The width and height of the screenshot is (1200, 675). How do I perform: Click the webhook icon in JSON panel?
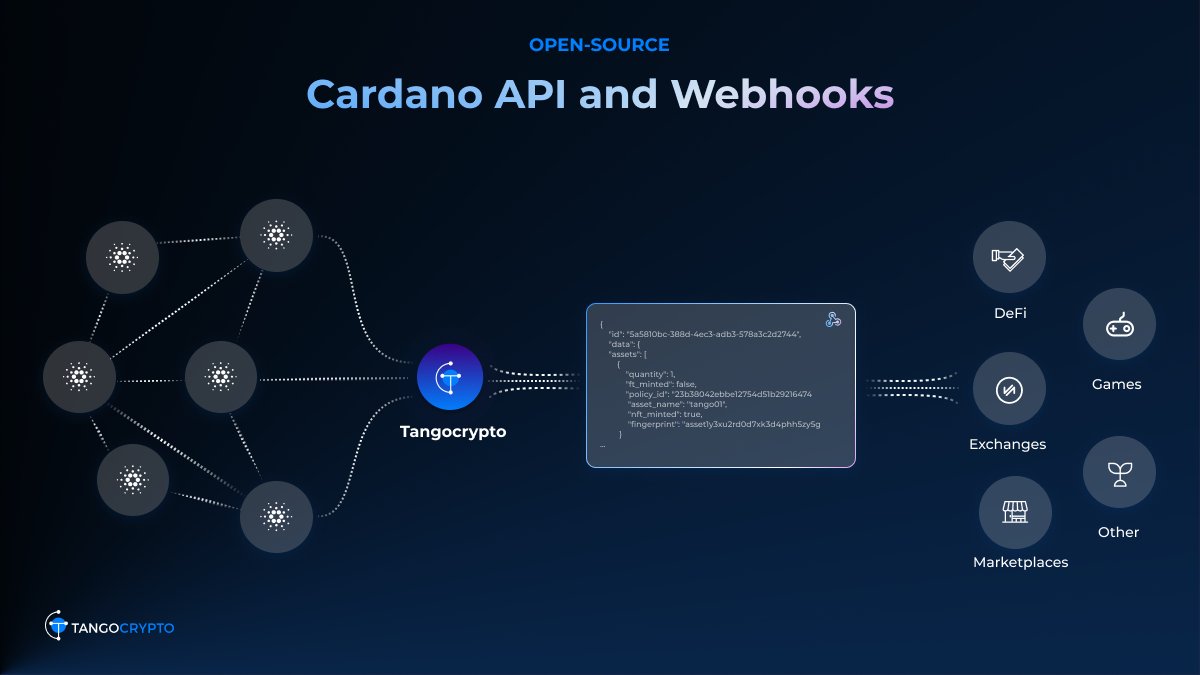pos(833,320)
